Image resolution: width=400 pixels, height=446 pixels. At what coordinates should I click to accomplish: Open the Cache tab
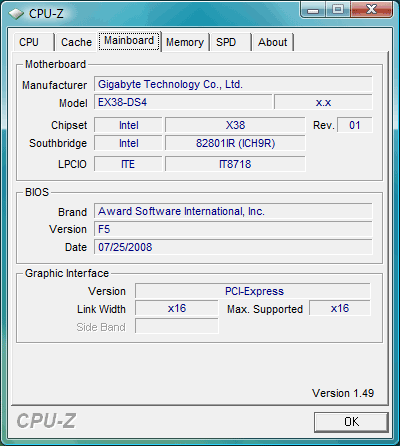[x=76, y=42]
